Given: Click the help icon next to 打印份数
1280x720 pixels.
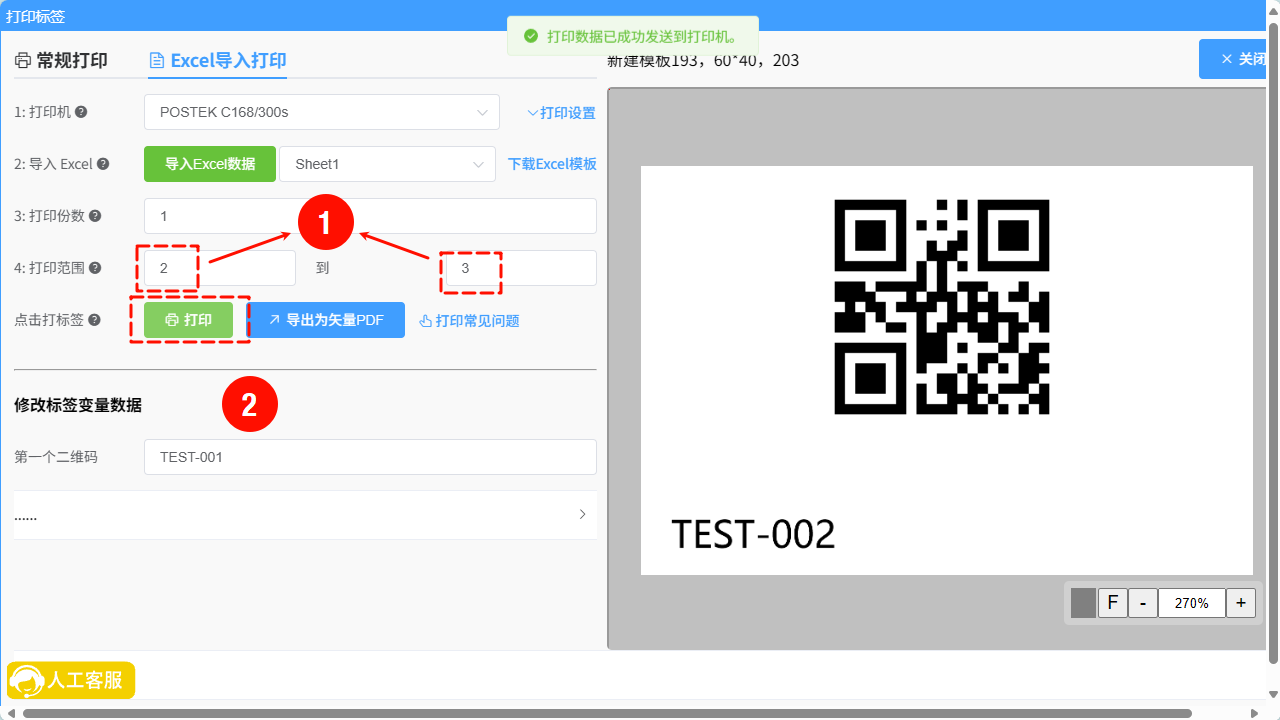Looking at the screenshot, I should click(94, 216).
